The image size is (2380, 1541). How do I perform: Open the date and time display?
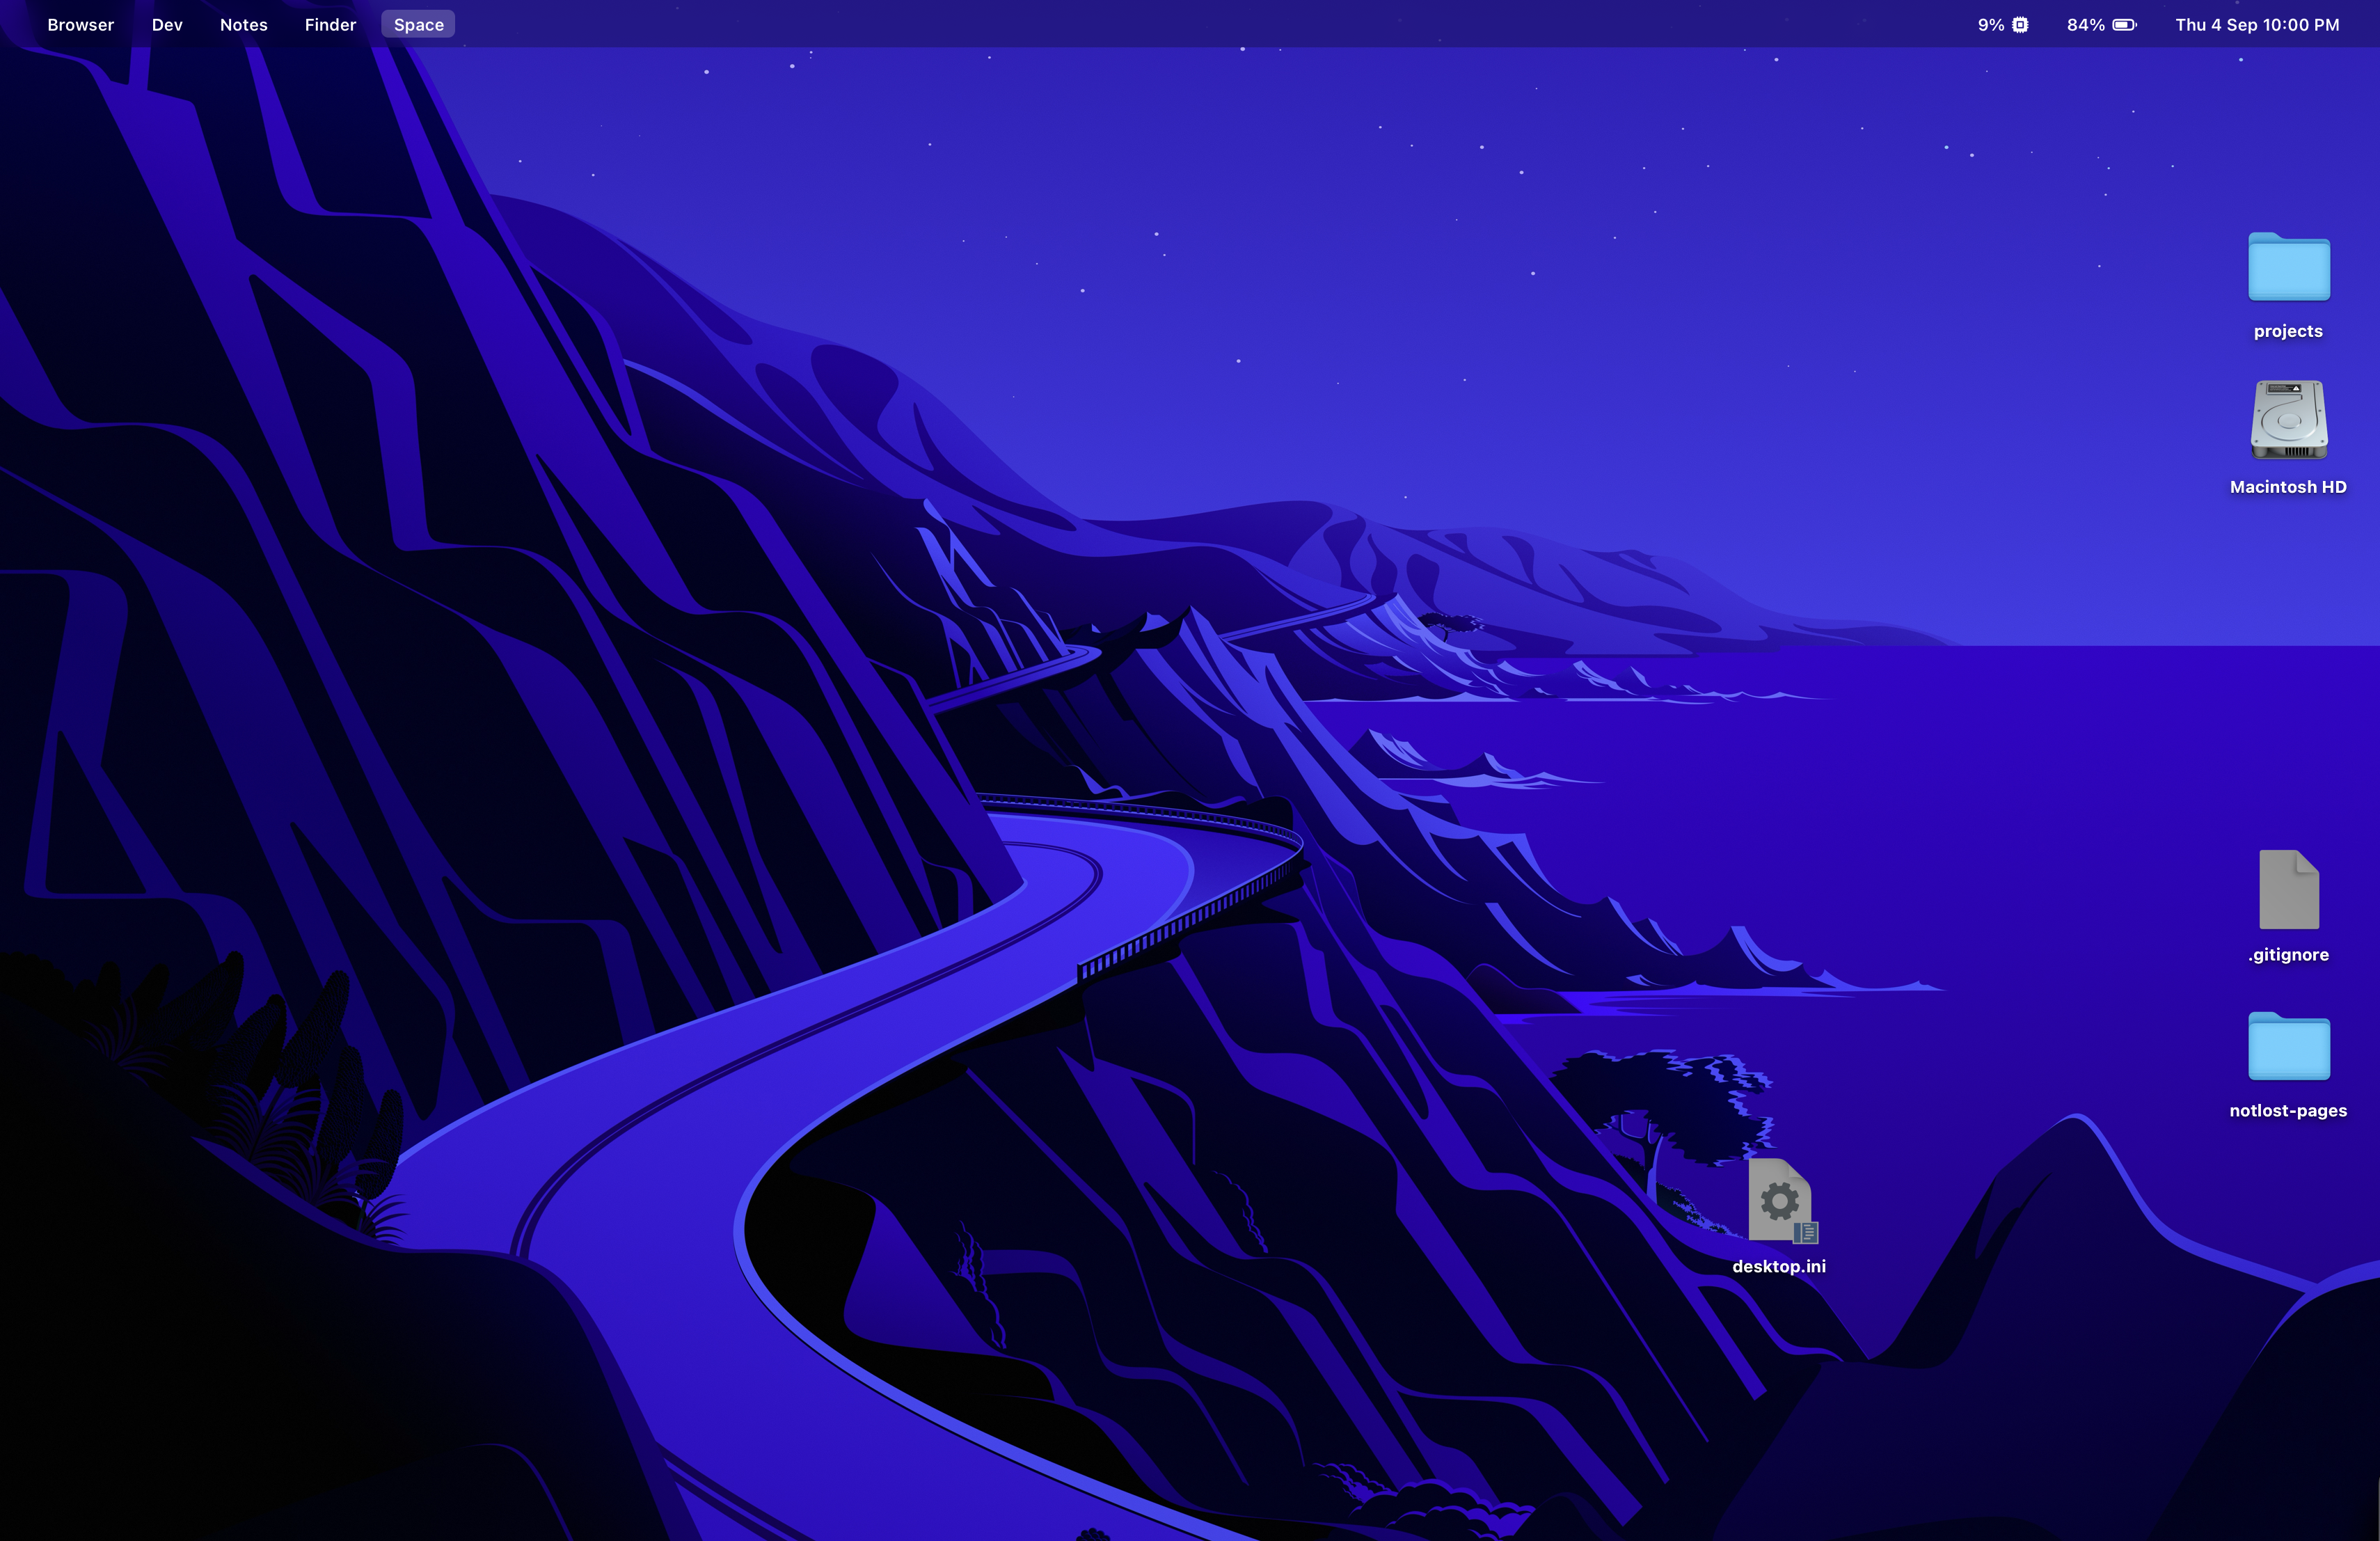(x=2257, y=25)
